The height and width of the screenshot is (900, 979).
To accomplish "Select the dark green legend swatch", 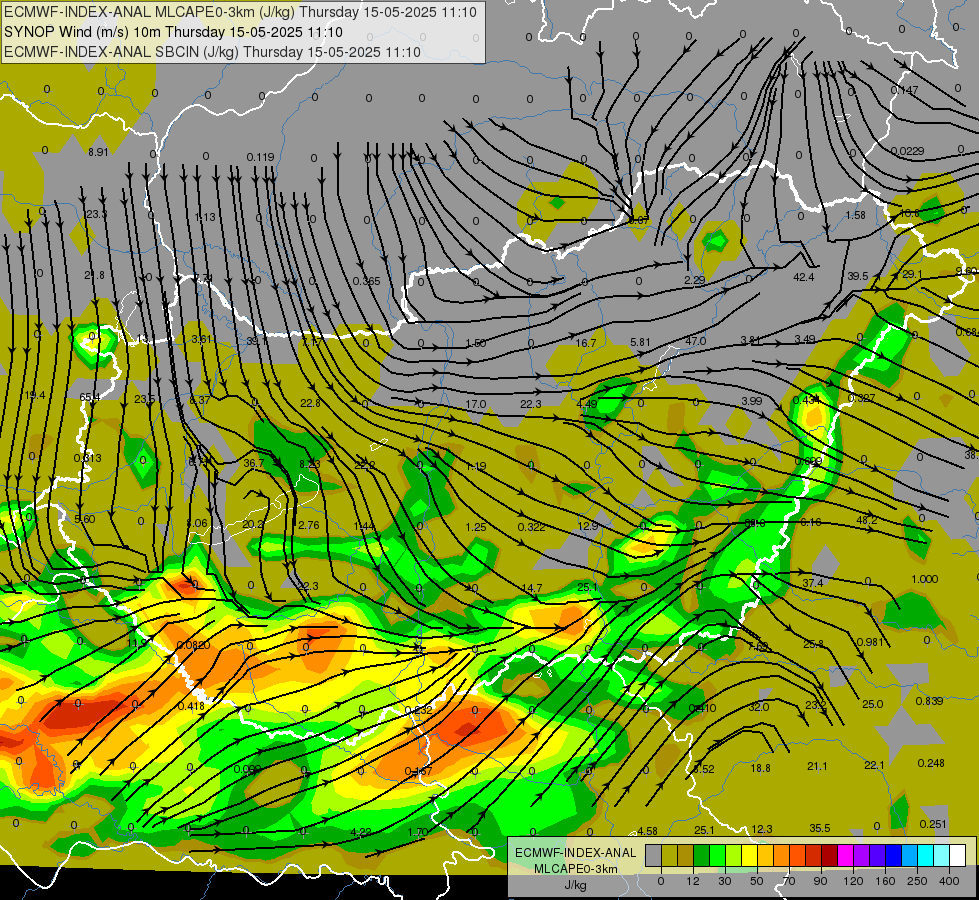I will [702, 855].
